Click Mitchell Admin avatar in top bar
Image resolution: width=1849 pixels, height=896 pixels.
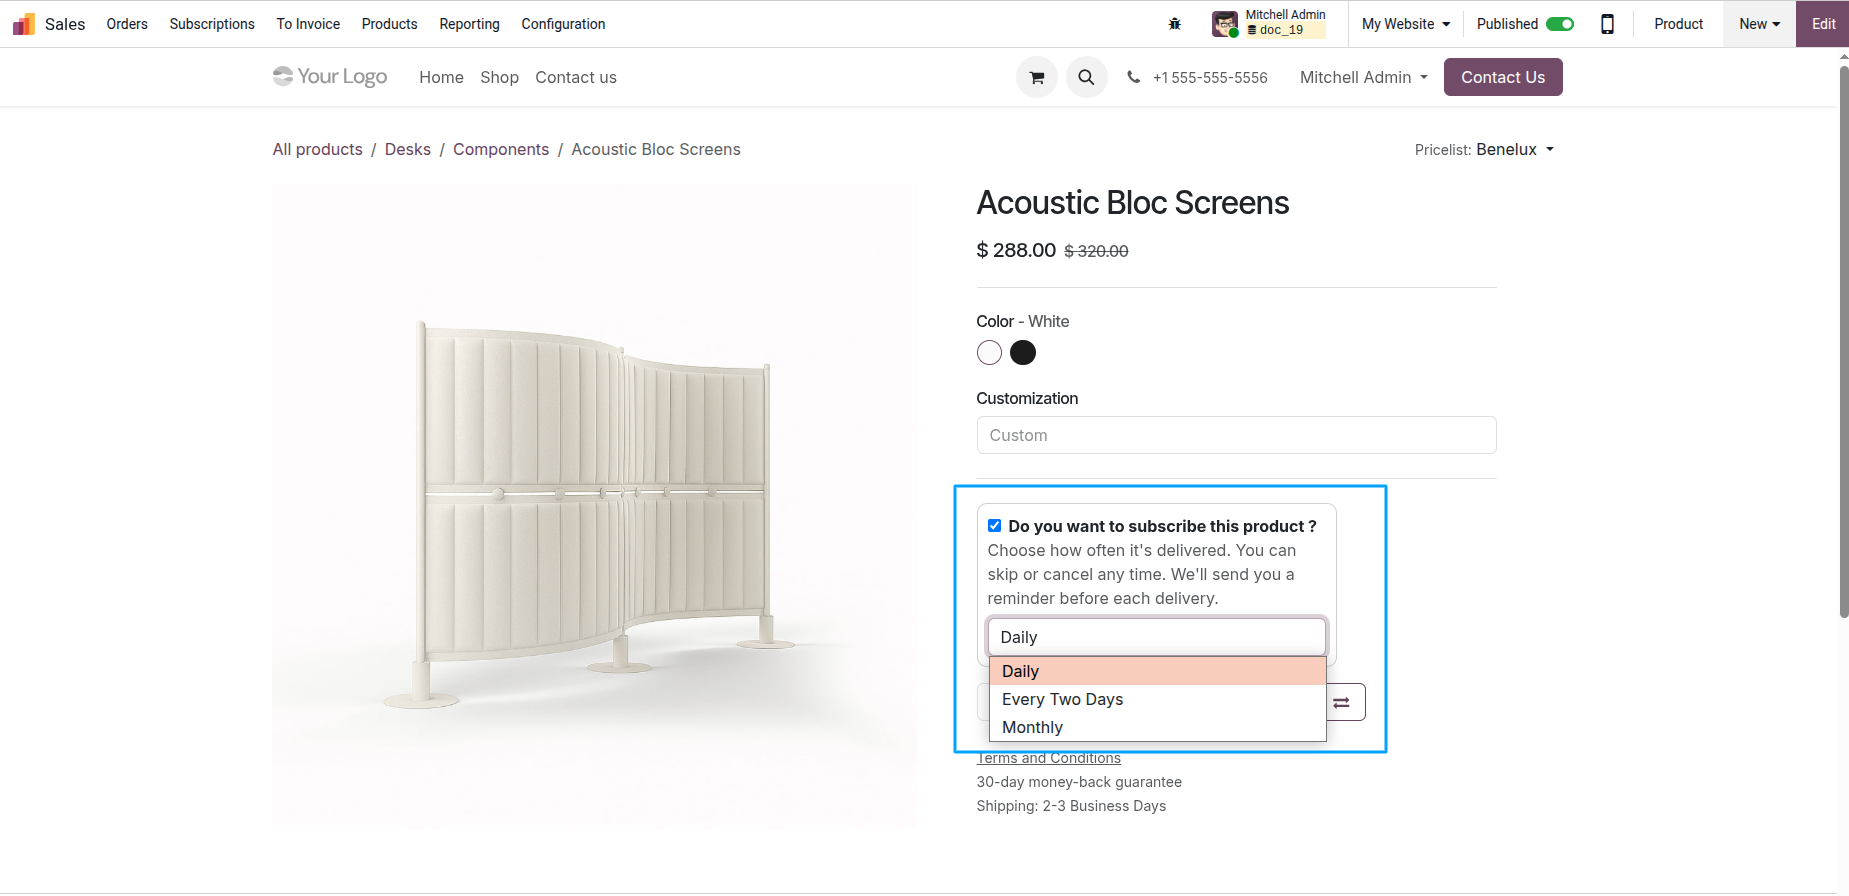1225,24
